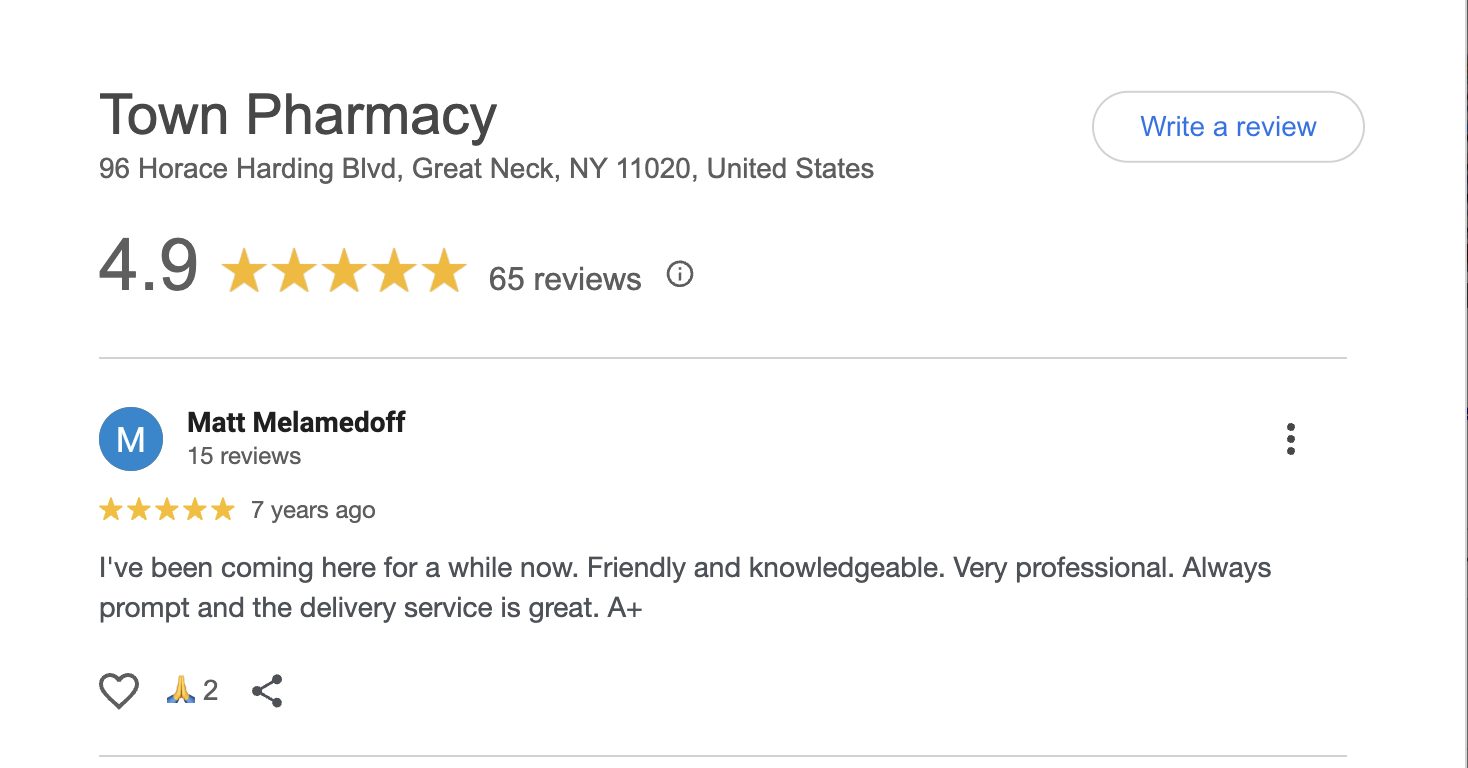Click the 65 reviews count
This screenshot has width=1468, height=768.
coord(564,278)
